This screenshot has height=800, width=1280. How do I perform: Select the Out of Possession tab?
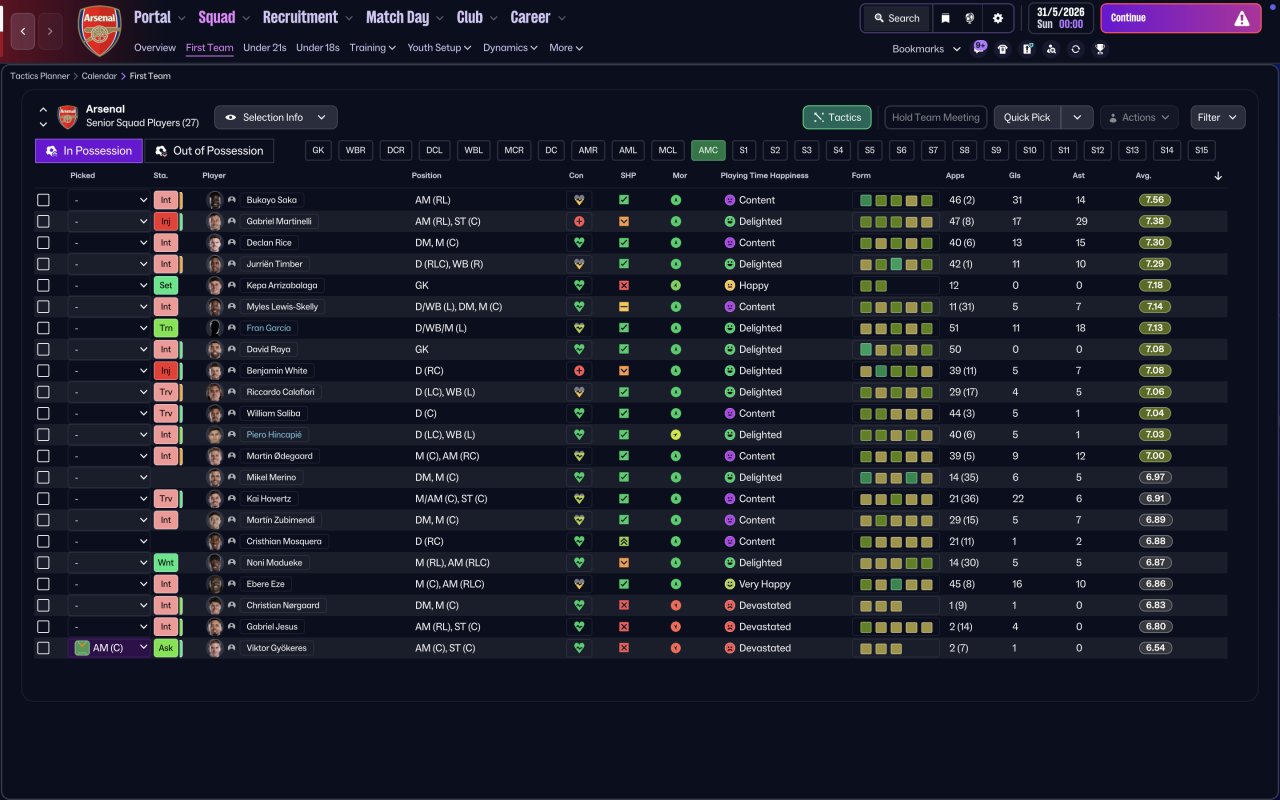[x=209, y=151]
